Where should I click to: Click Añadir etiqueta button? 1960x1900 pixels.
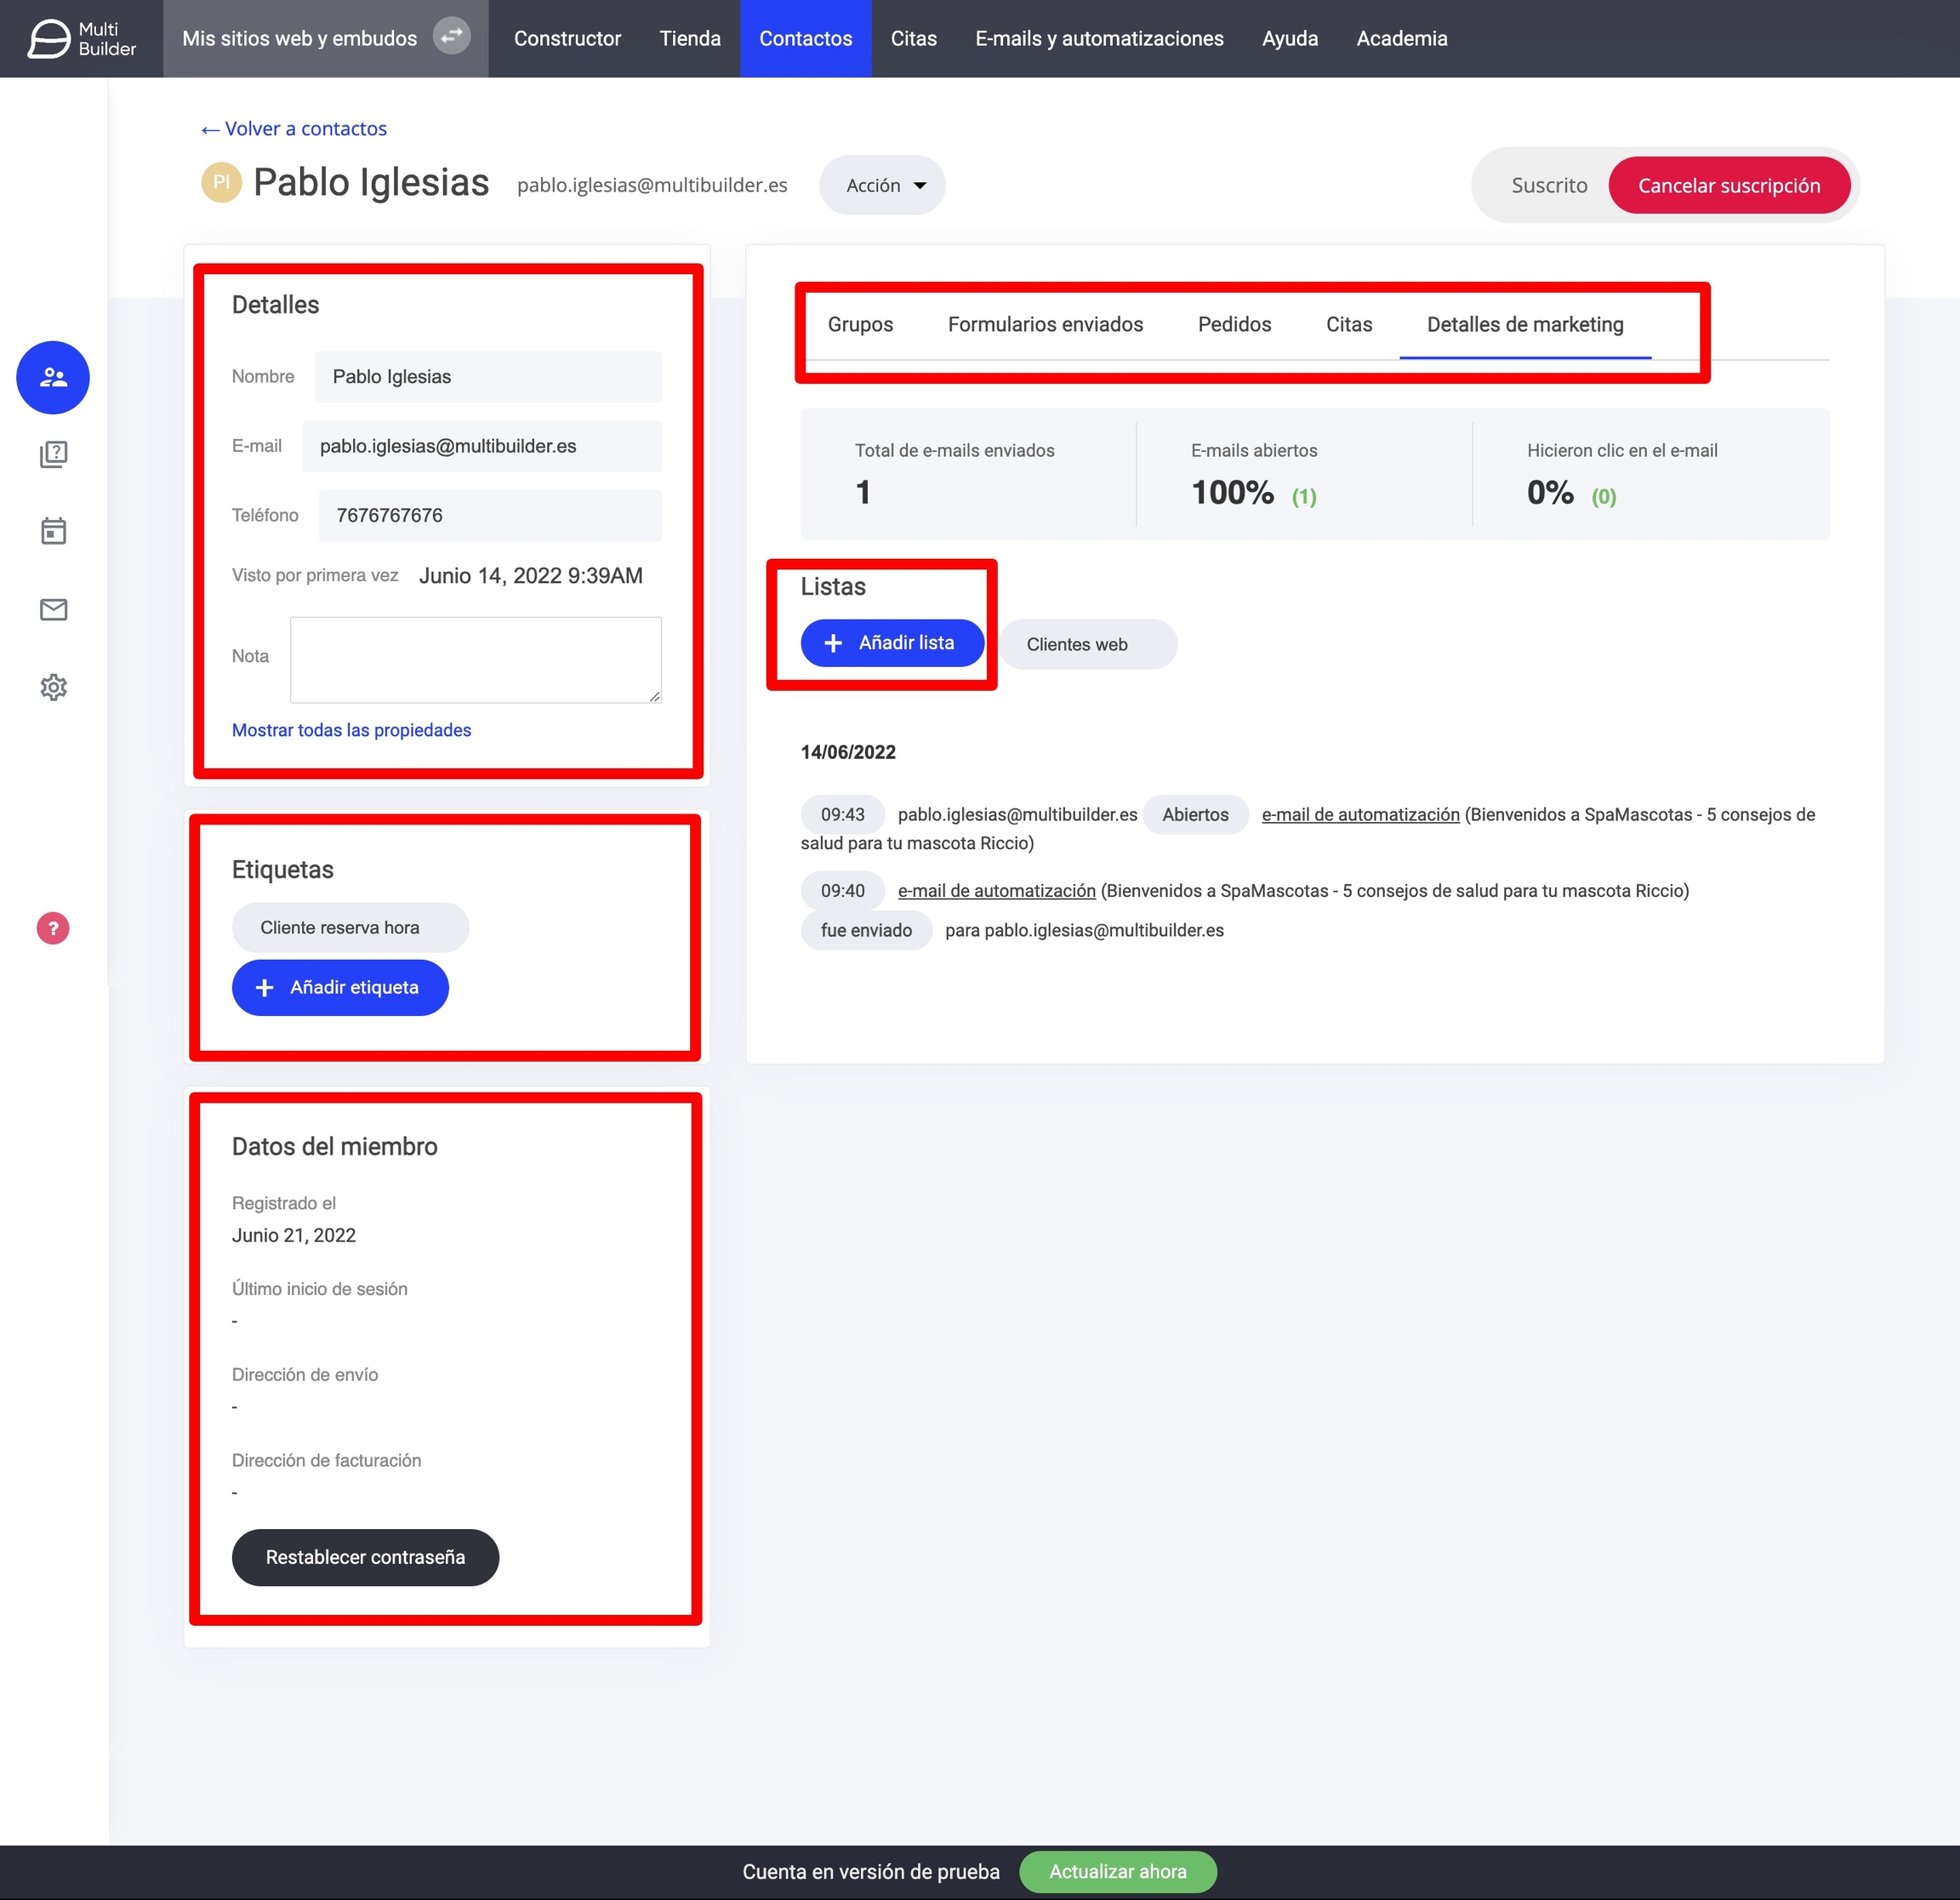tap(340, 987)
